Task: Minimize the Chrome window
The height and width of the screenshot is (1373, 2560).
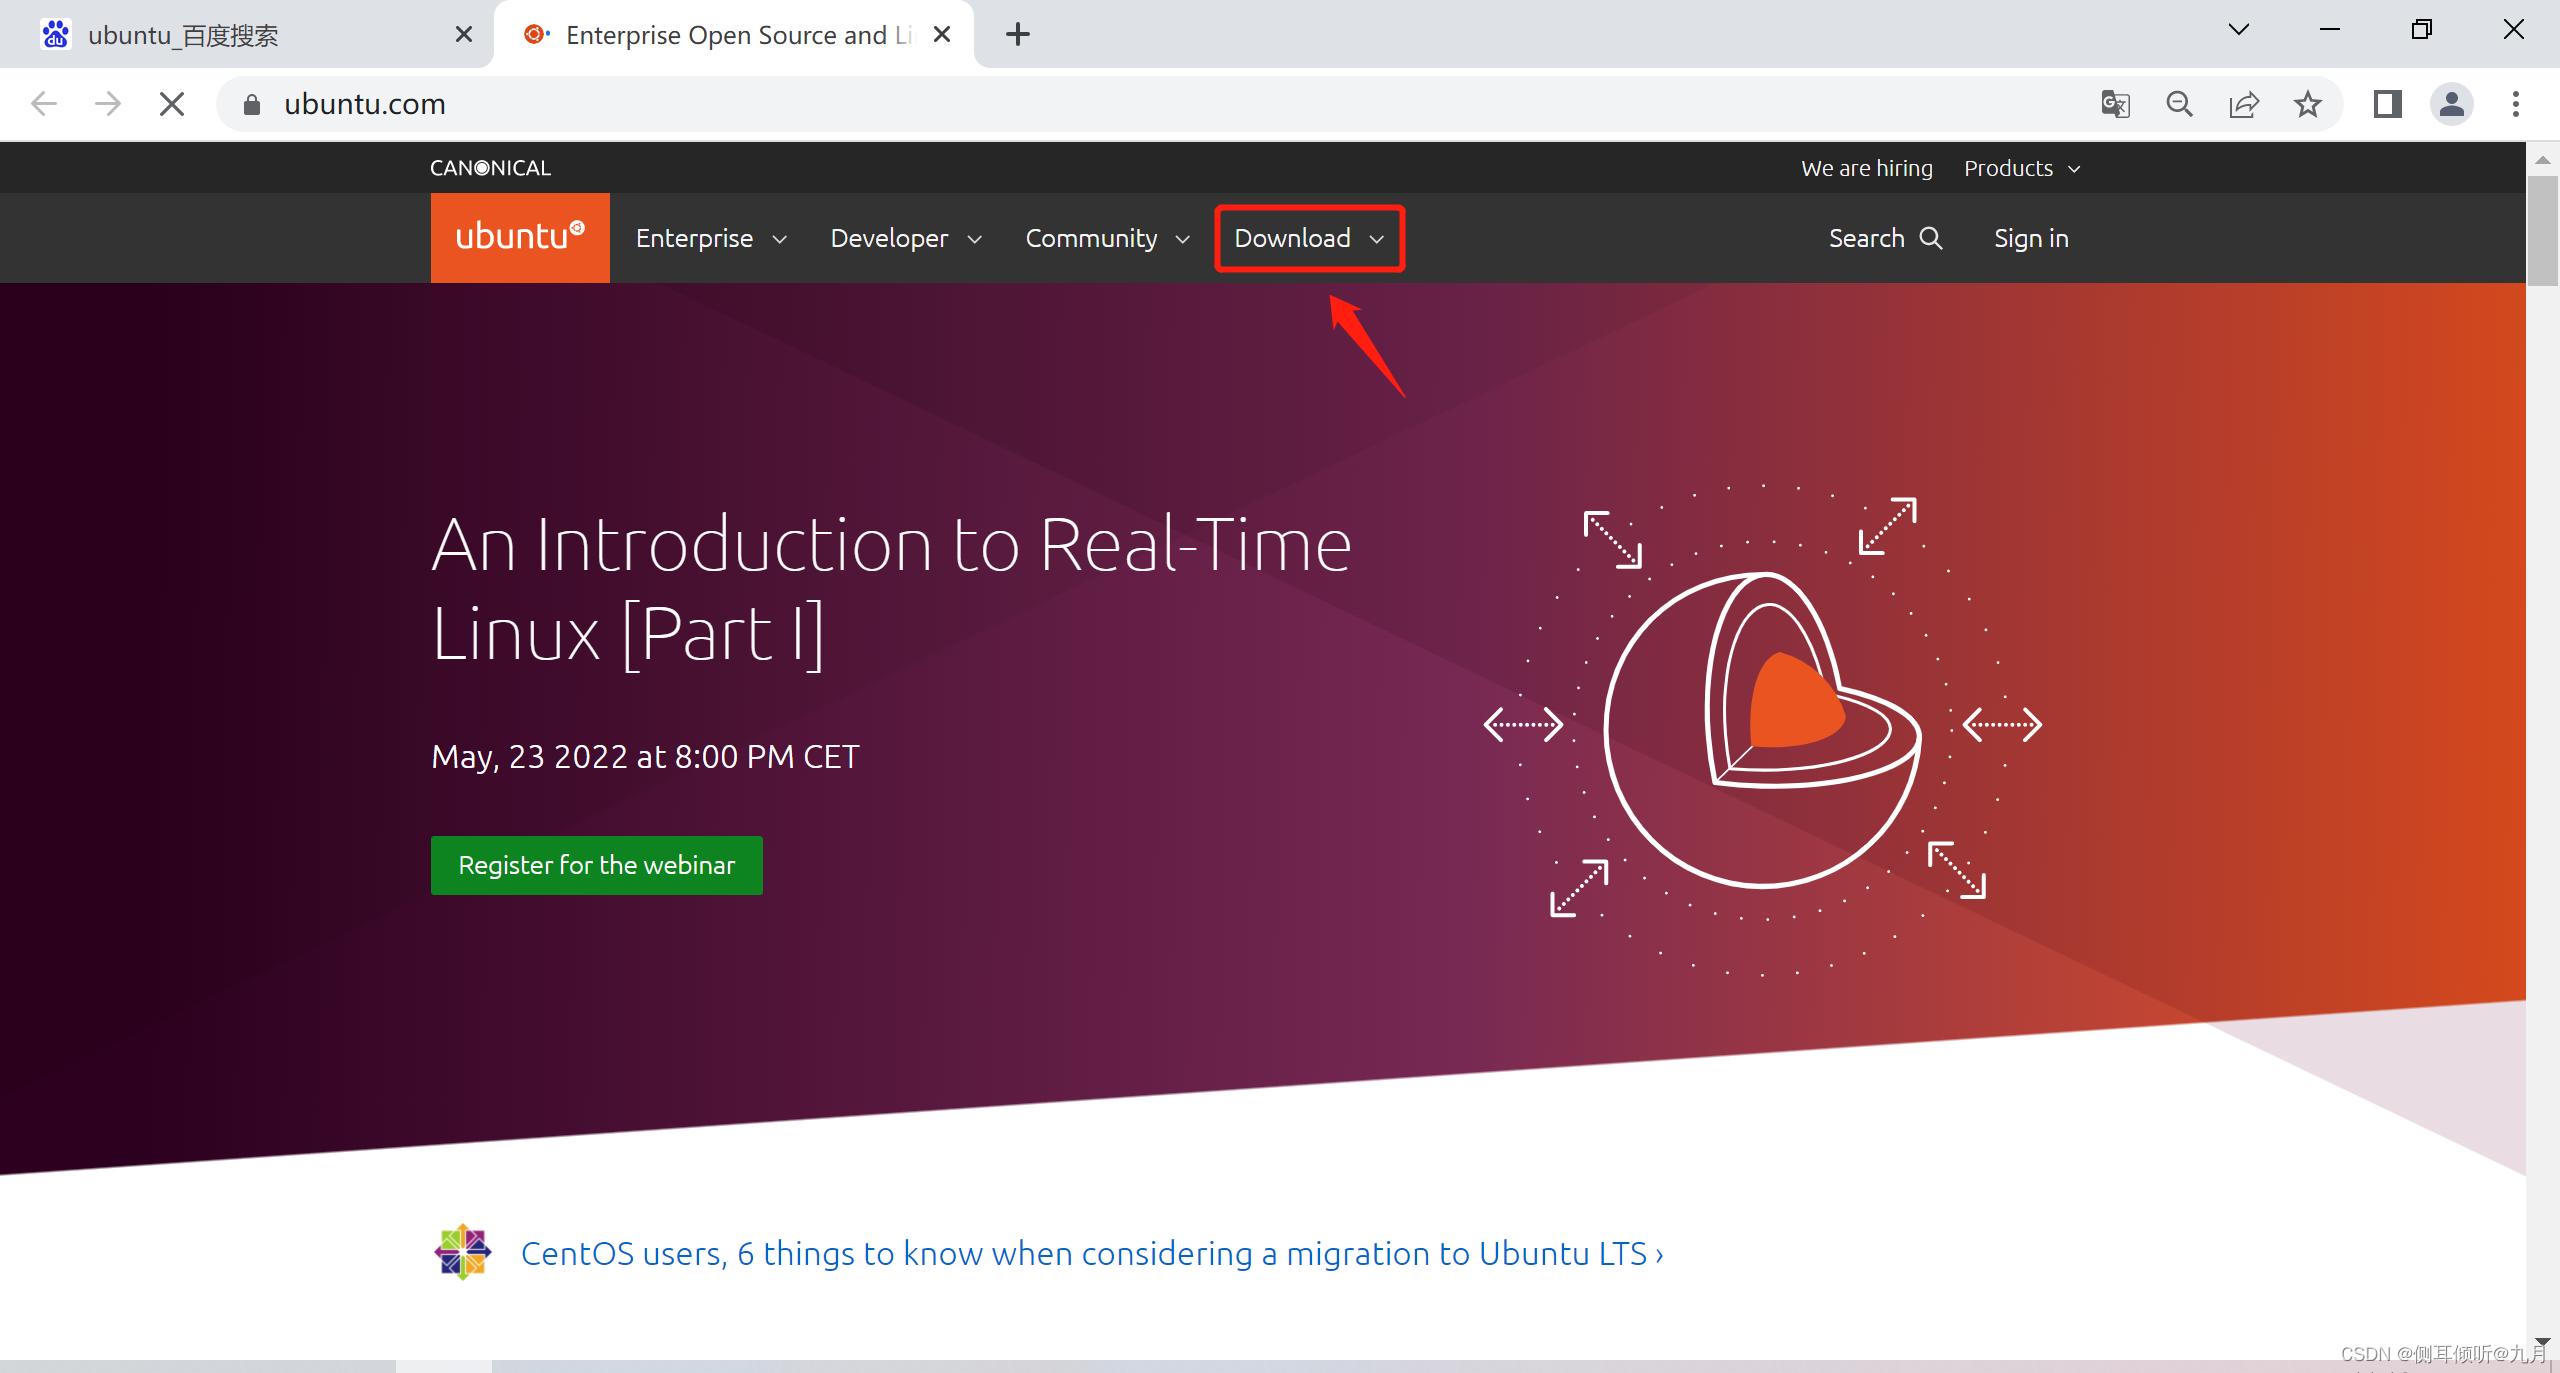Action: click(x=2330, y=30)
